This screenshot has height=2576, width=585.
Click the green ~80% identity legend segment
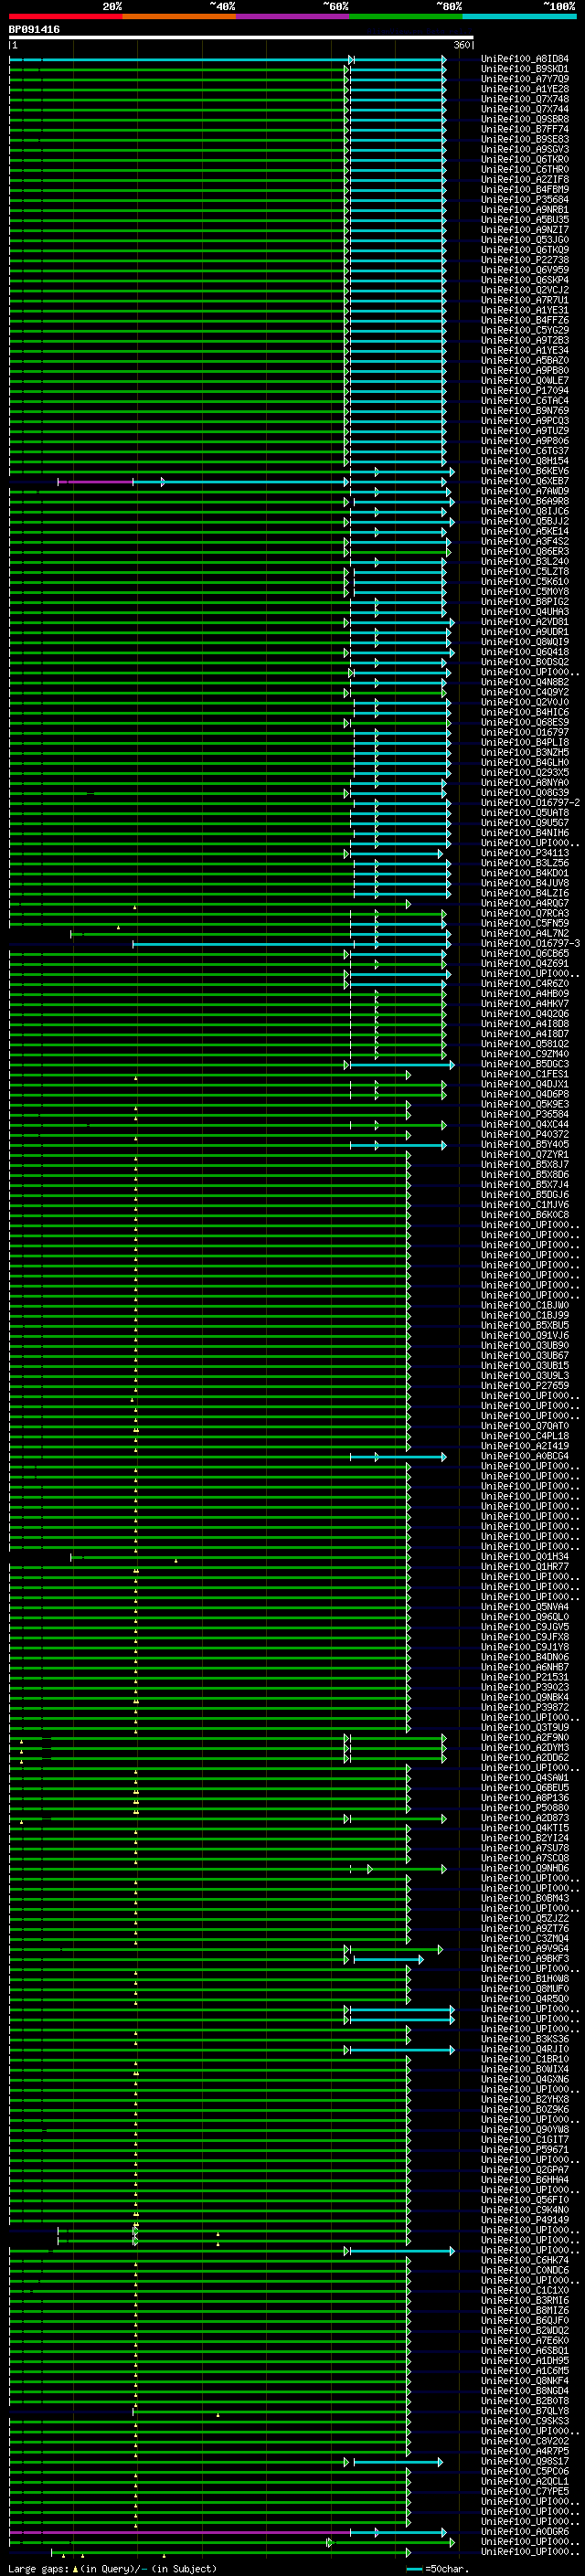[405, 16]
